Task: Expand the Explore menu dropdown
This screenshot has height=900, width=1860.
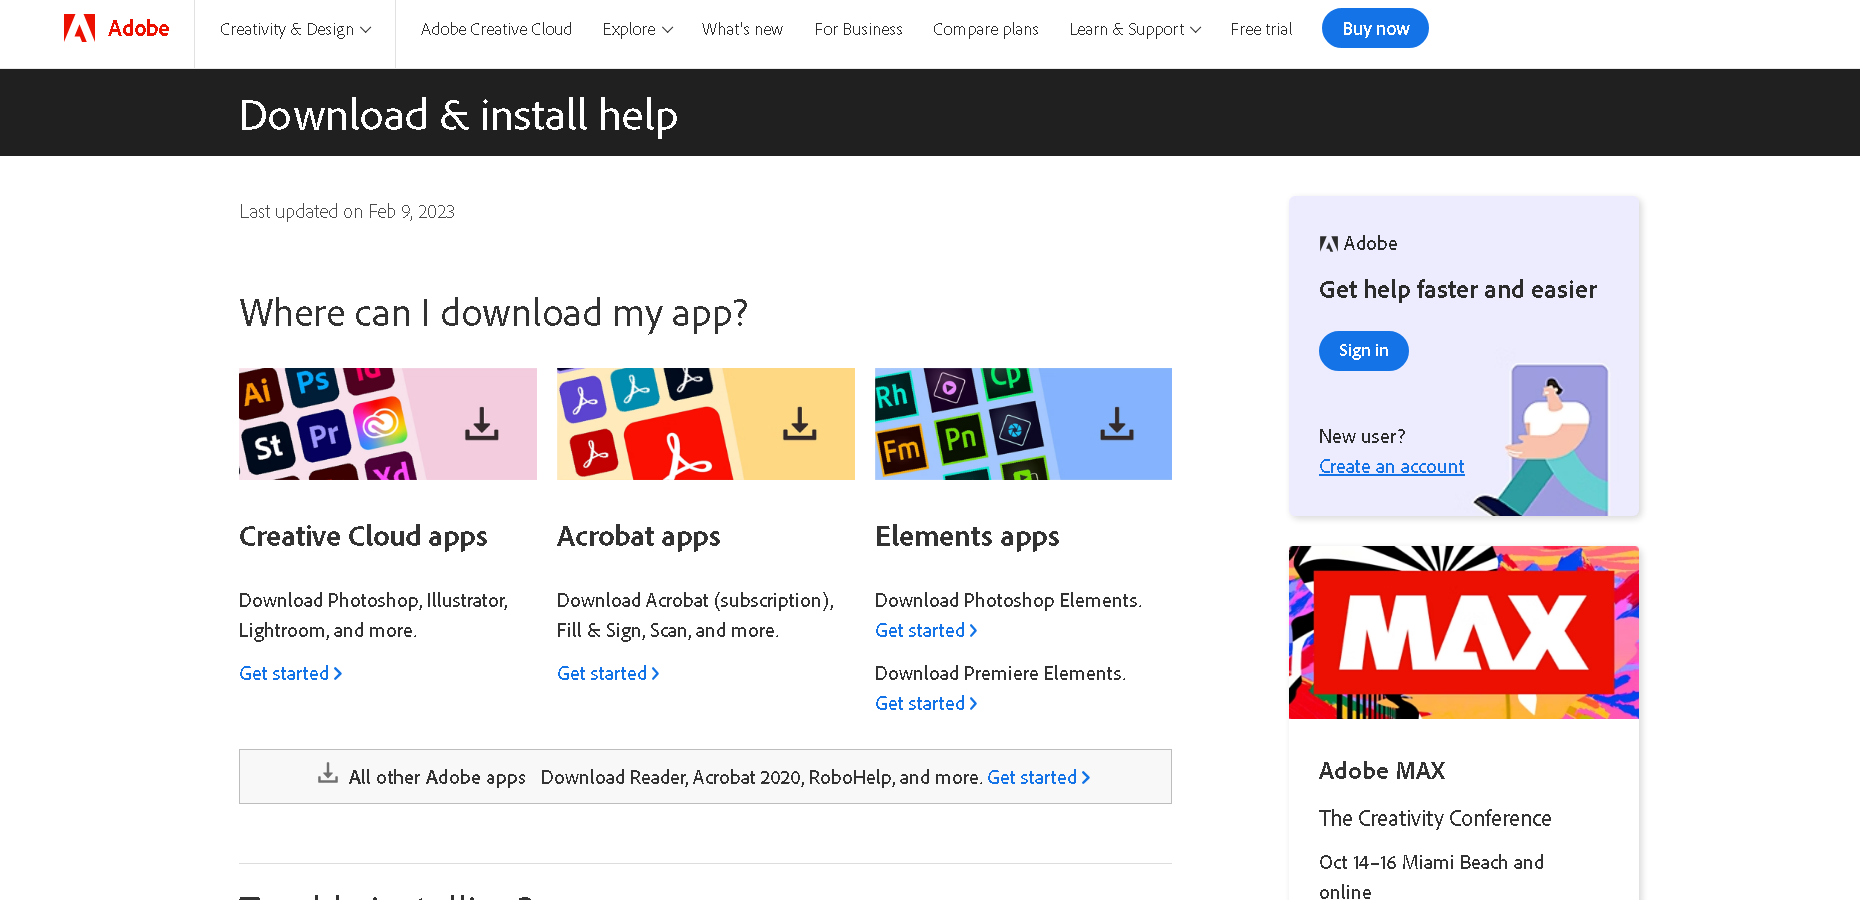Action: [x=637, y=30]
